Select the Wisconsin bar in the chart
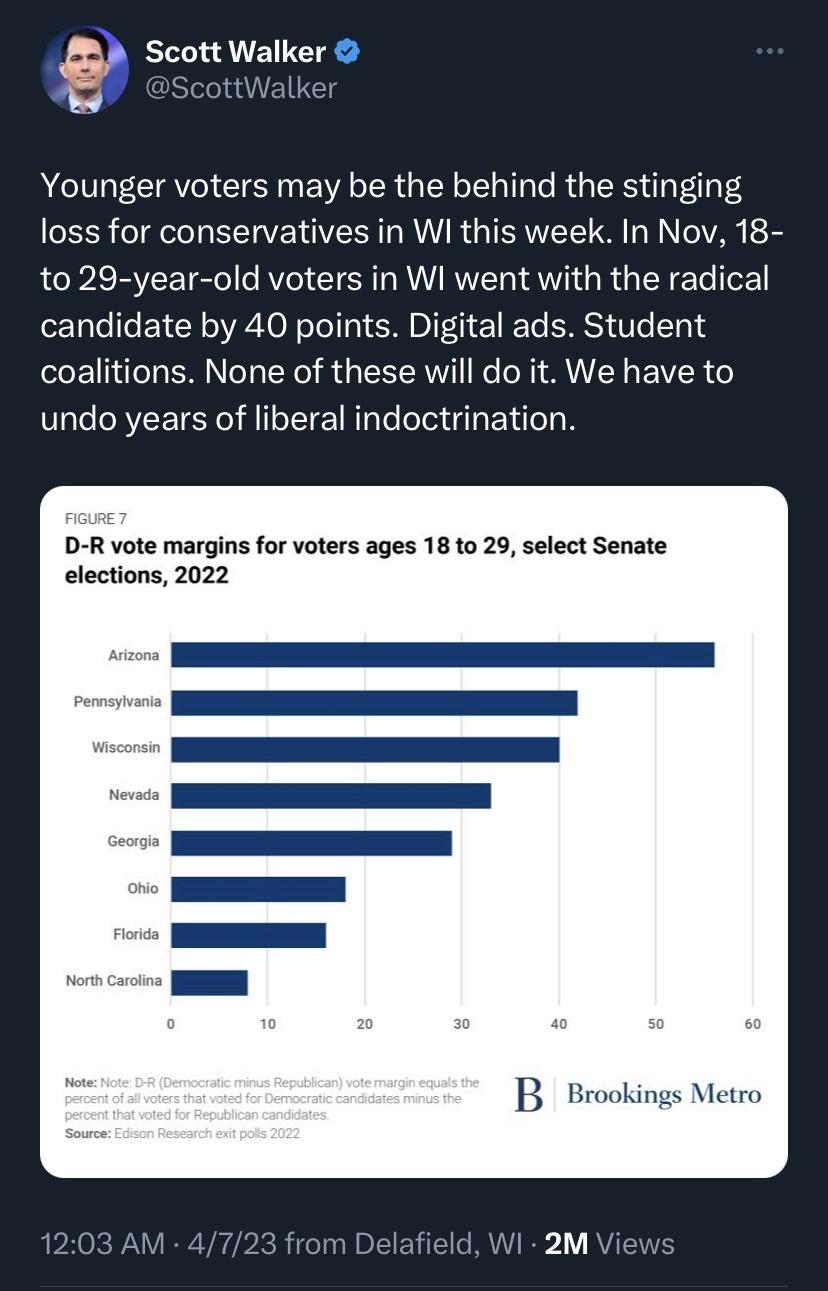828x1291 pixels. 360,748
